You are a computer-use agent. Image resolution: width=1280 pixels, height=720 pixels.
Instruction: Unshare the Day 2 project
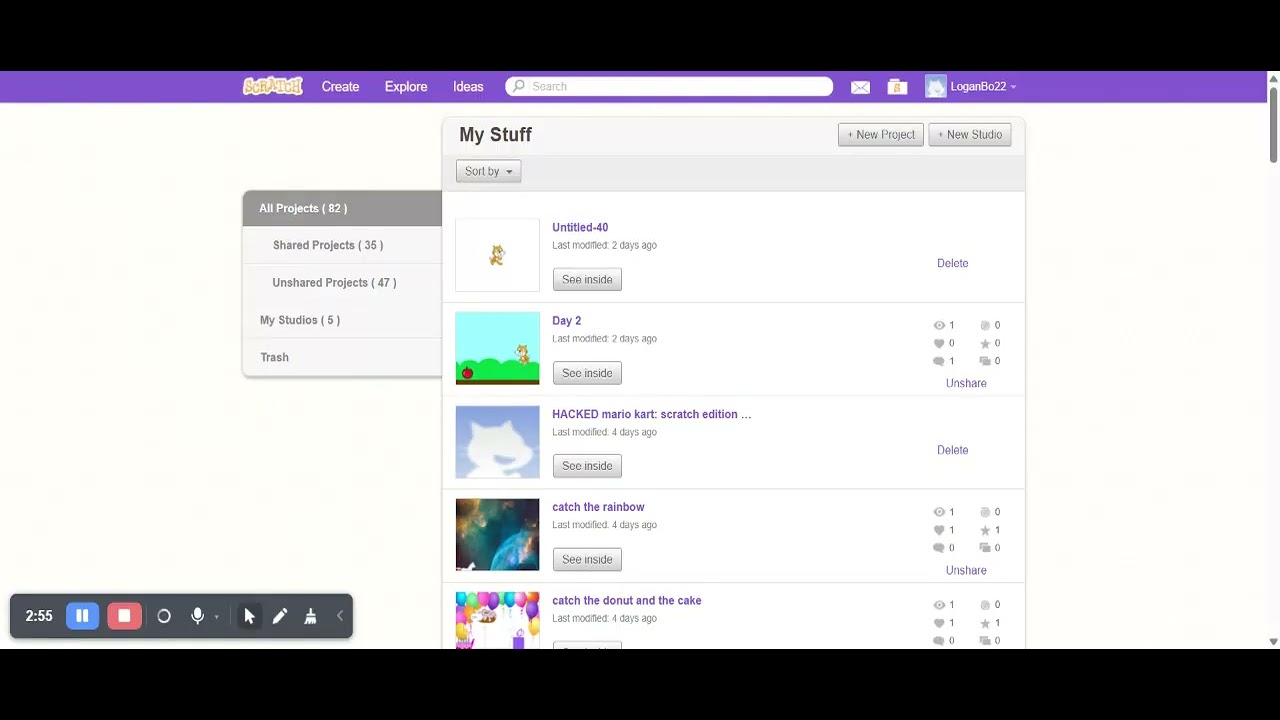click(x=966, y=383)
